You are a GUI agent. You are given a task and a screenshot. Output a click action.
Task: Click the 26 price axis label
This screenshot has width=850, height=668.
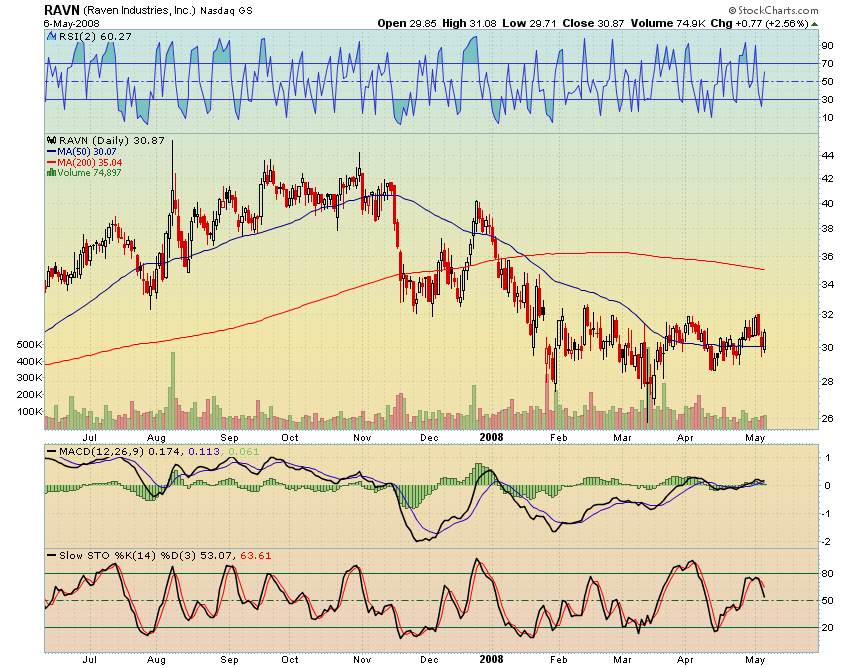click(827, 419)
